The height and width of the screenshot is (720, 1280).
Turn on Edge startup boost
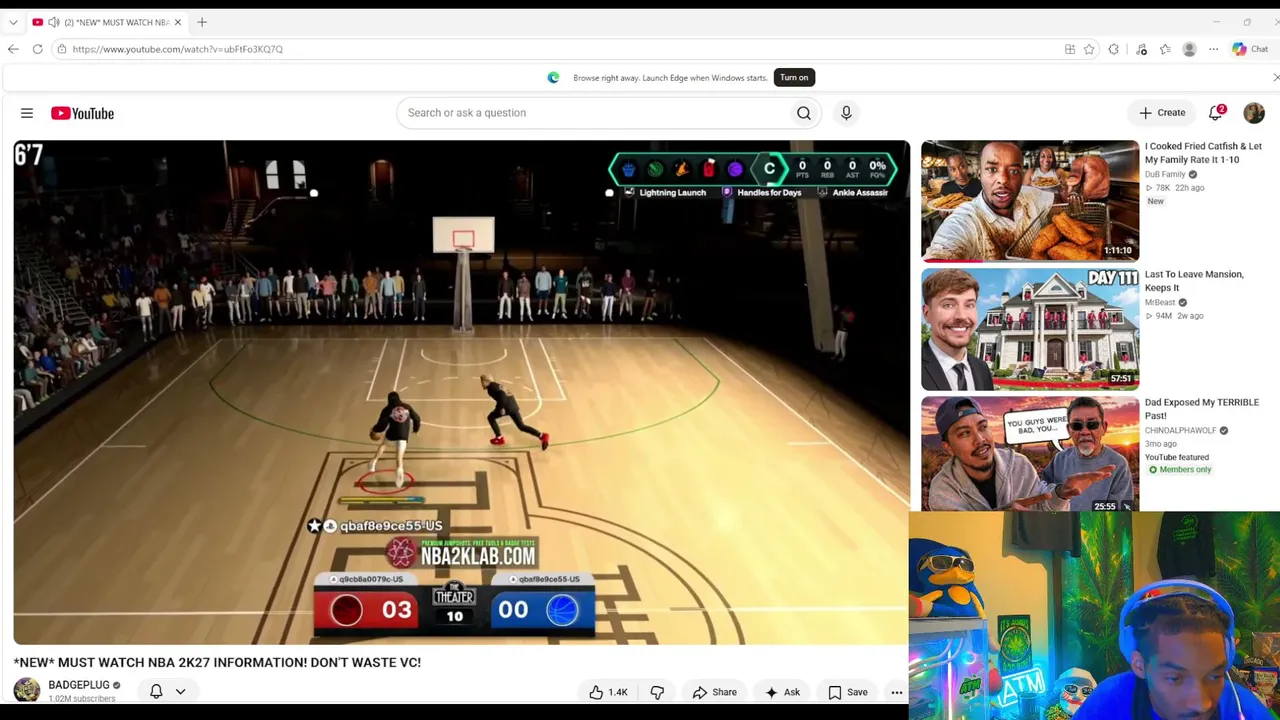click(794, 78)
